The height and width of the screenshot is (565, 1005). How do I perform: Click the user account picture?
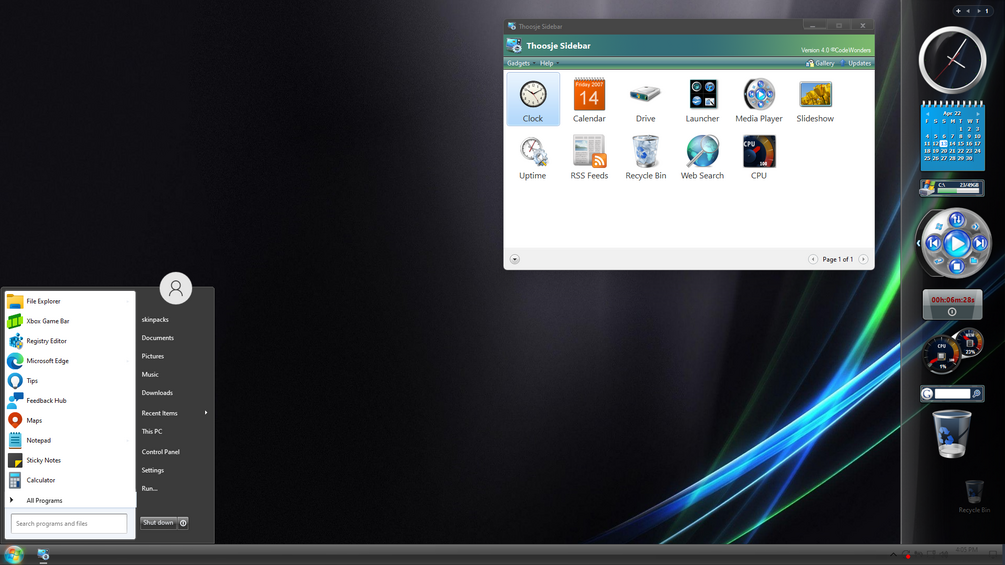(x=176, y=288)
